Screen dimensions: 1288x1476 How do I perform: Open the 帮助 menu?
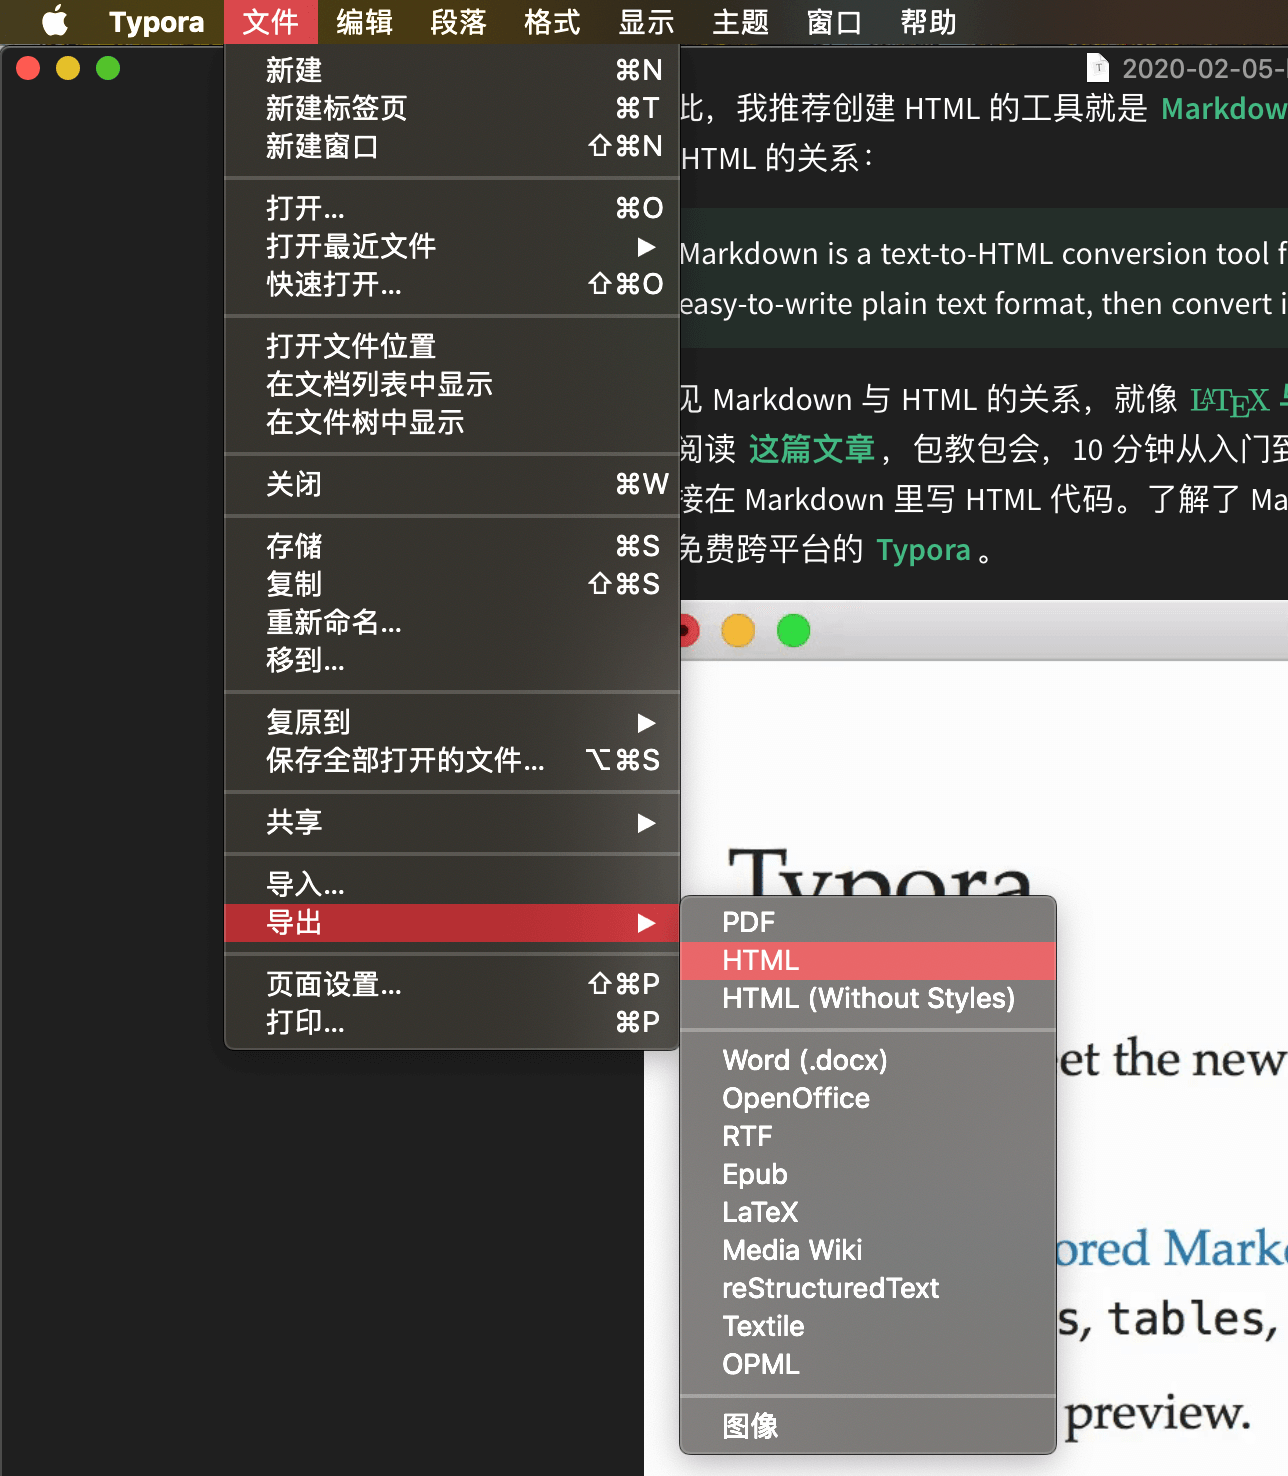[x=928, y=22]
